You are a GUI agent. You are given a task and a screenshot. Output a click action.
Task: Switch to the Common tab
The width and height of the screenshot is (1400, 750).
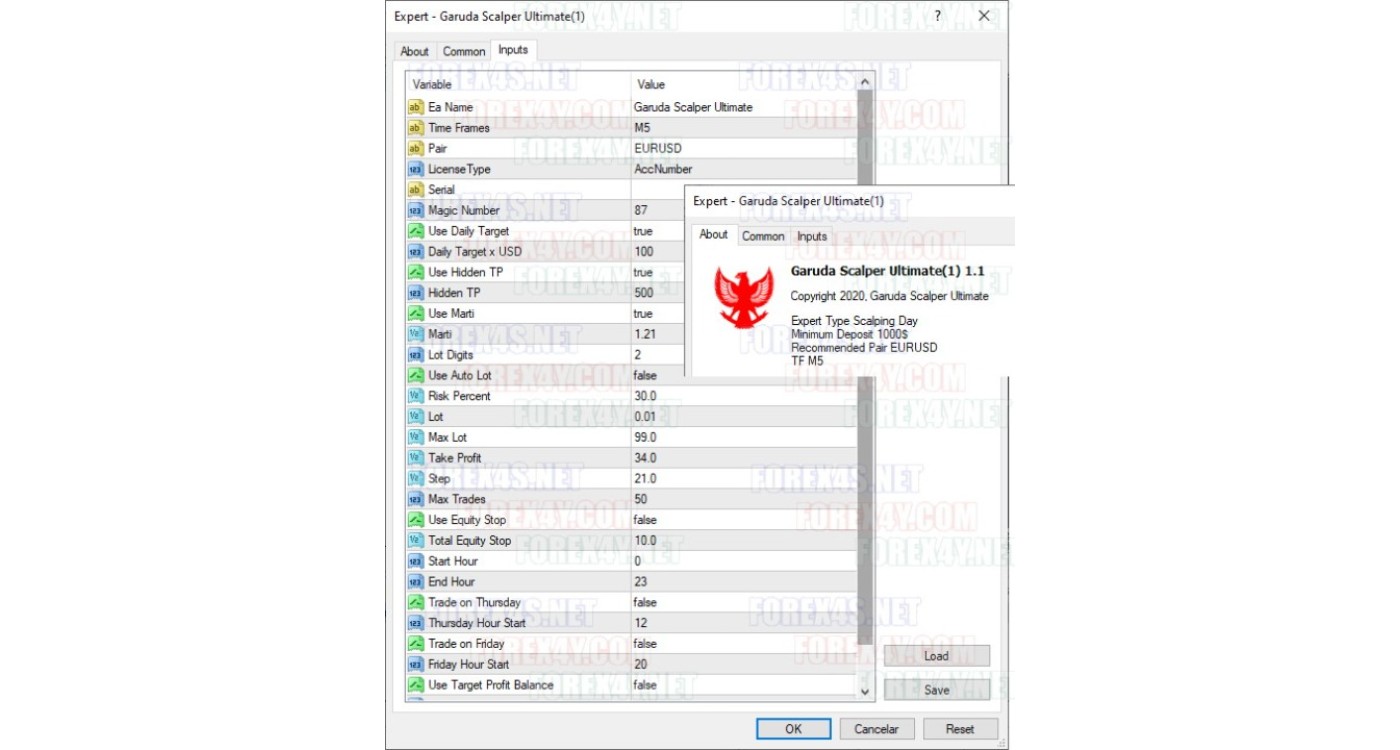[x=464, y=52]
